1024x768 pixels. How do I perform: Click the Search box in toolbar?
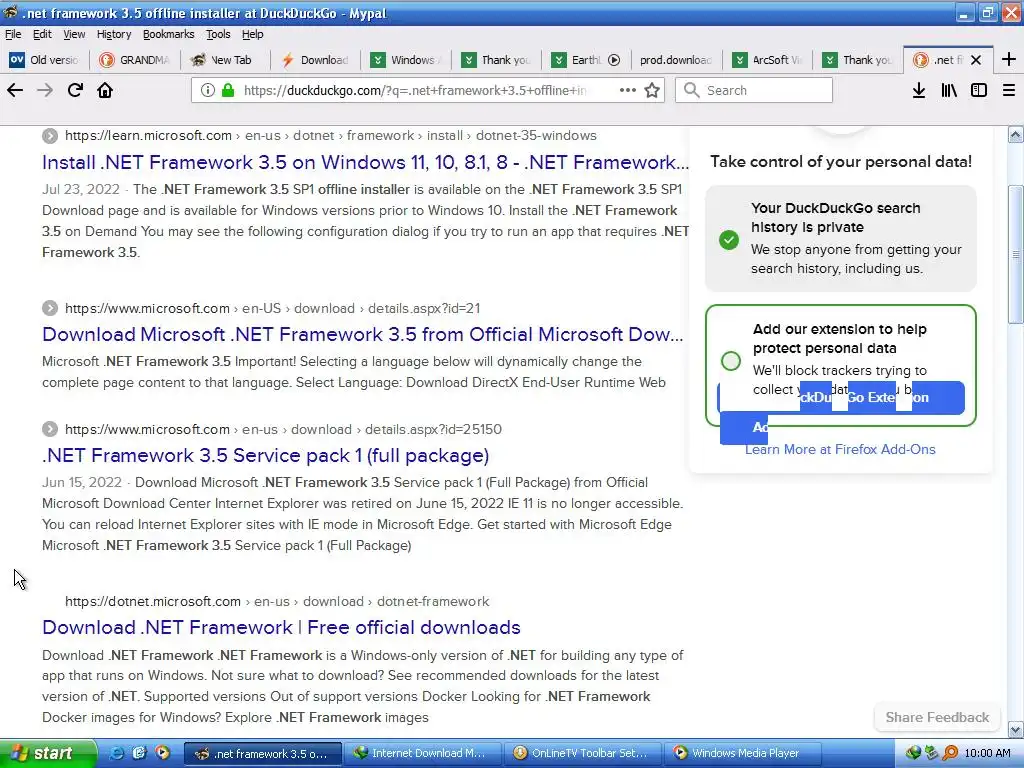[754, 90]
